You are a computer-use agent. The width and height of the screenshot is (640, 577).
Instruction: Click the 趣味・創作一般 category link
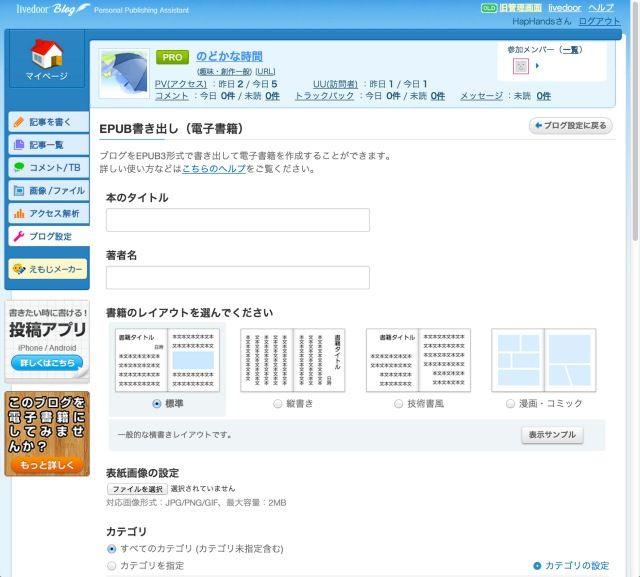pyautogui.click(x=224, y=72)
